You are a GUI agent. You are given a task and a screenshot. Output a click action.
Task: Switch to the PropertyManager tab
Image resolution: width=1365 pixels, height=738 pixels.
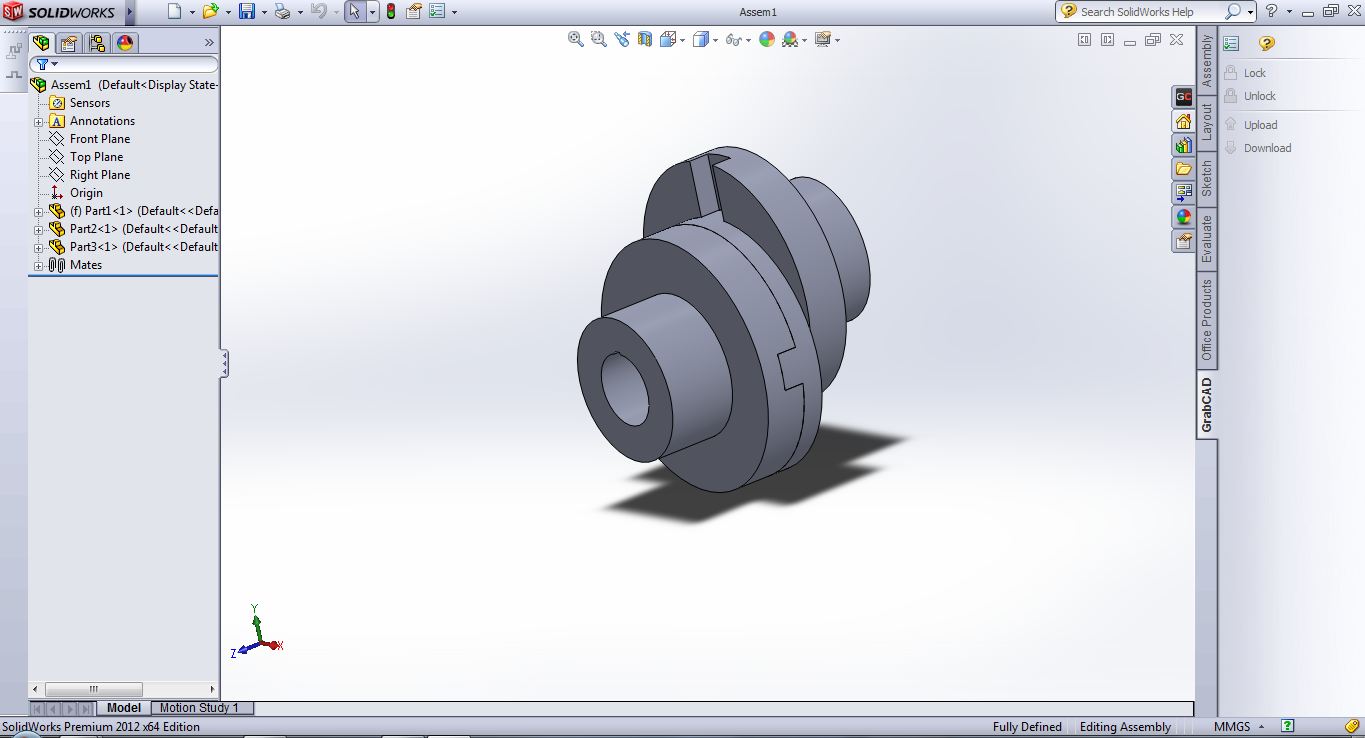click(69, 43)
